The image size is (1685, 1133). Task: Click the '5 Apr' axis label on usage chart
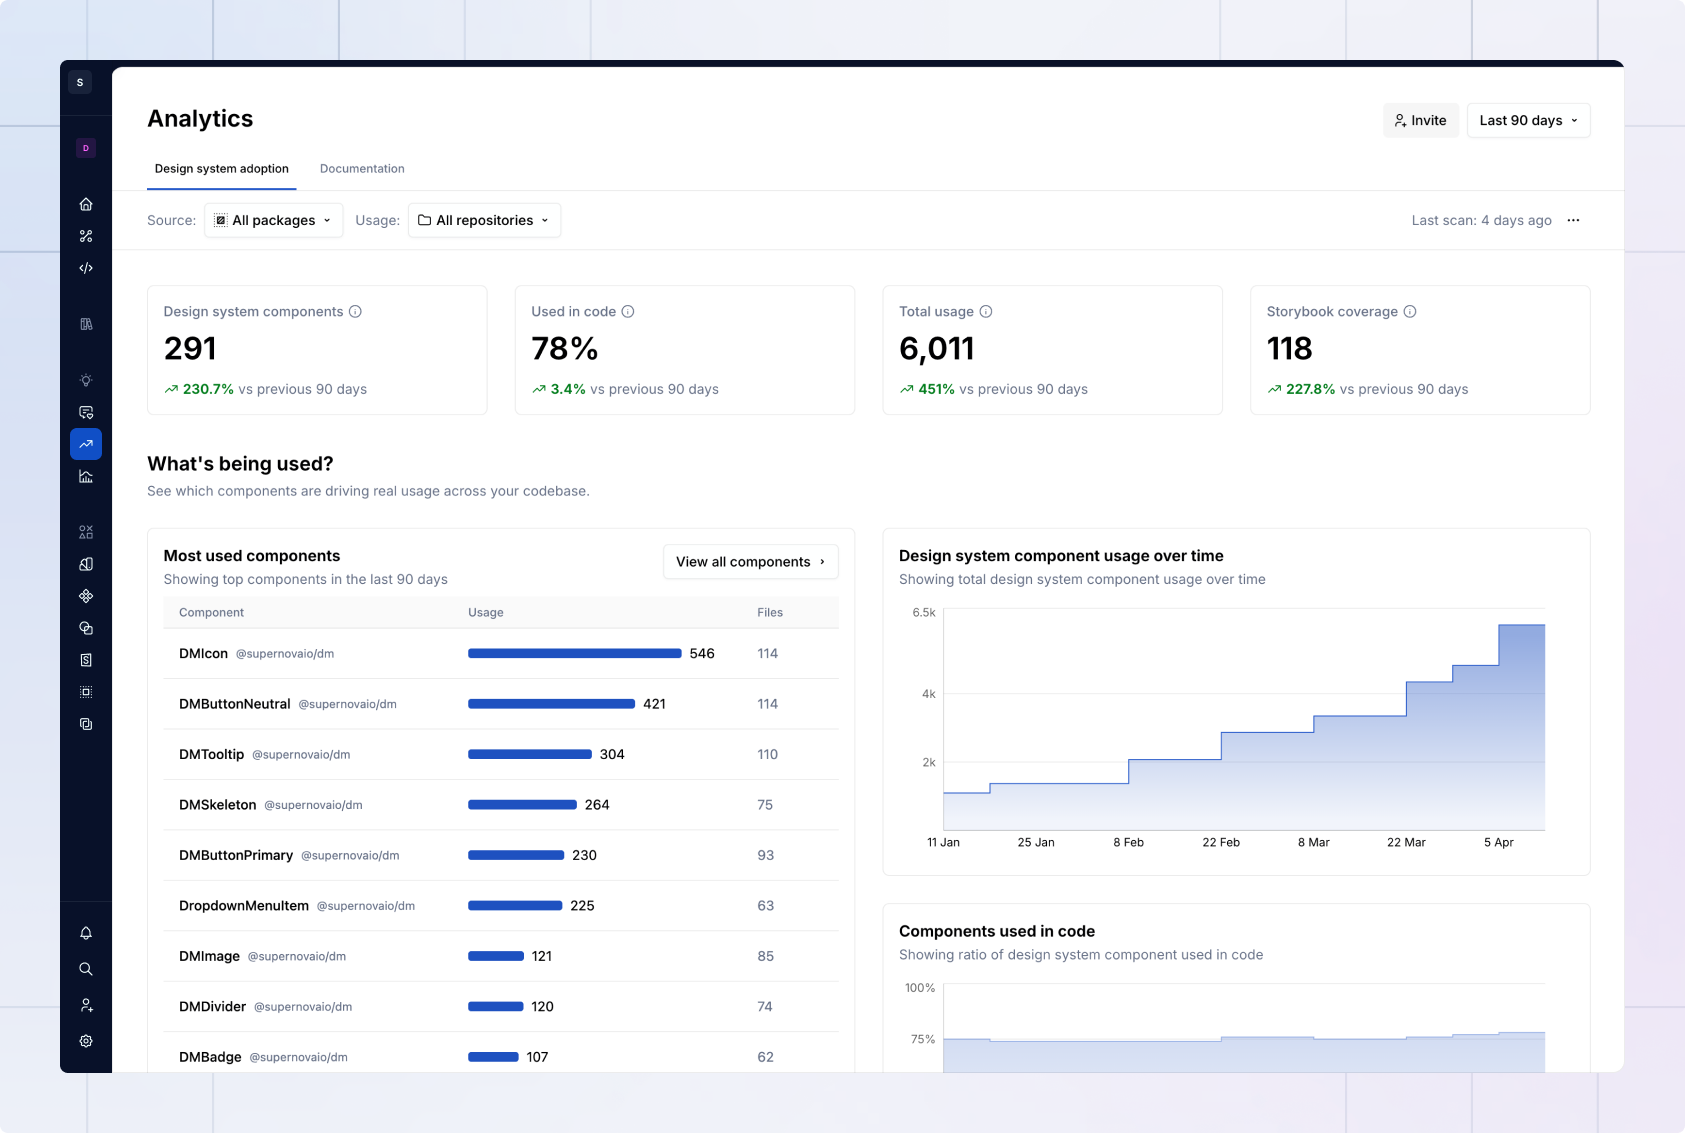click(x=1499, y=842)
